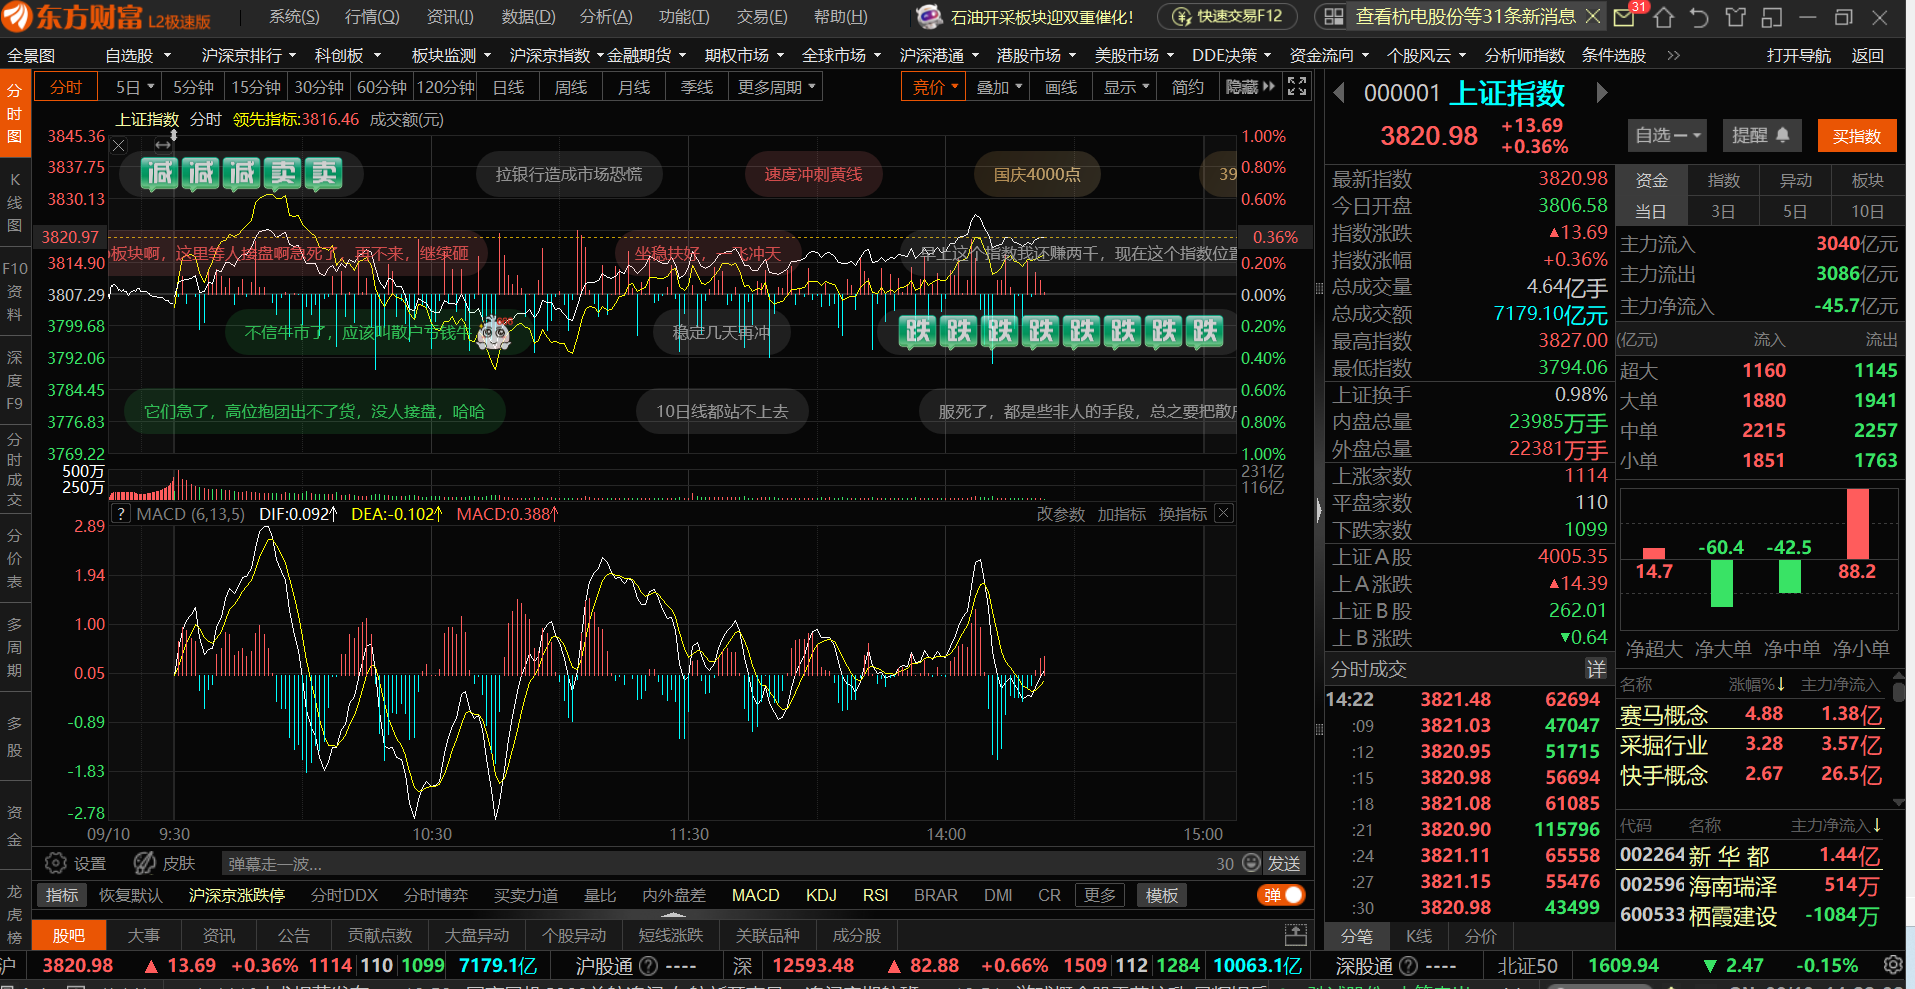Open 系统(S) menu
Viewport: 1915px width, 989px height.
[x=294, y=17]
